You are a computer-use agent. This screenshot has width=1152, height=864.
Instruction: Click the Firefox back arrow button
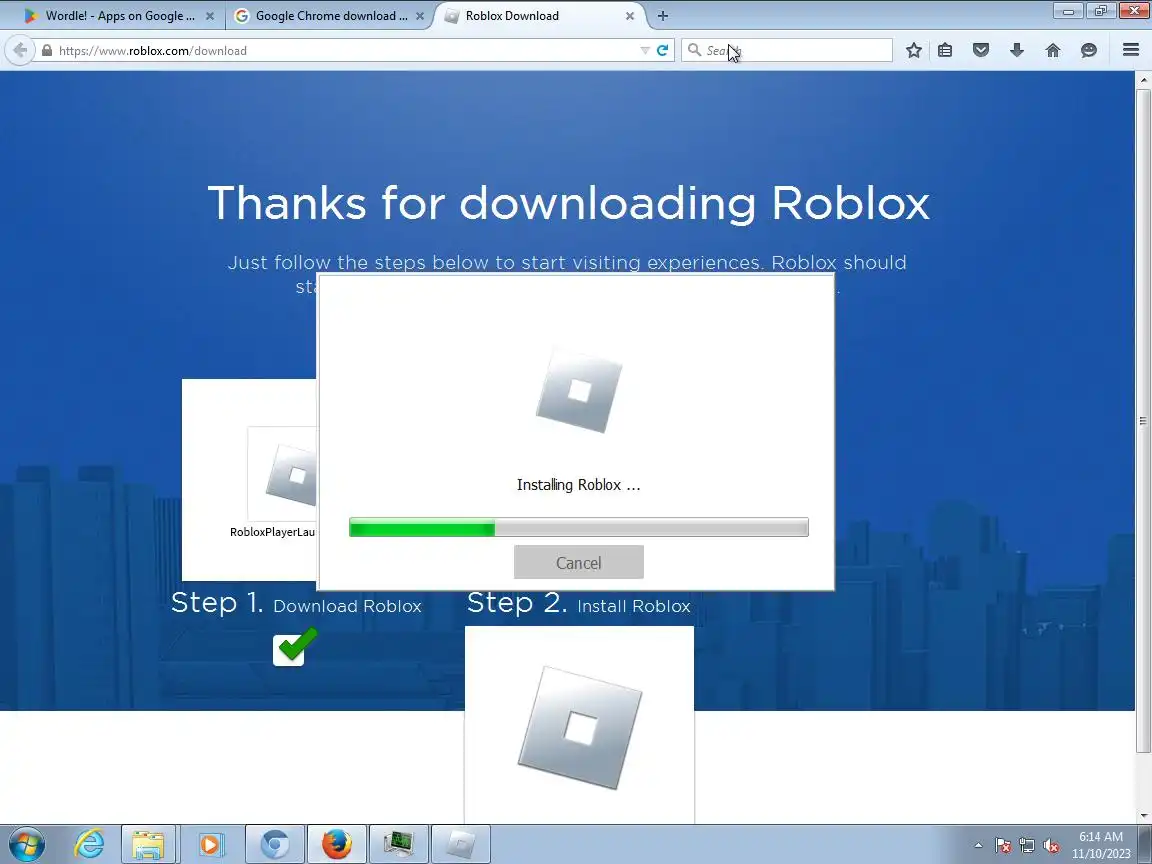tap(20, 50)
